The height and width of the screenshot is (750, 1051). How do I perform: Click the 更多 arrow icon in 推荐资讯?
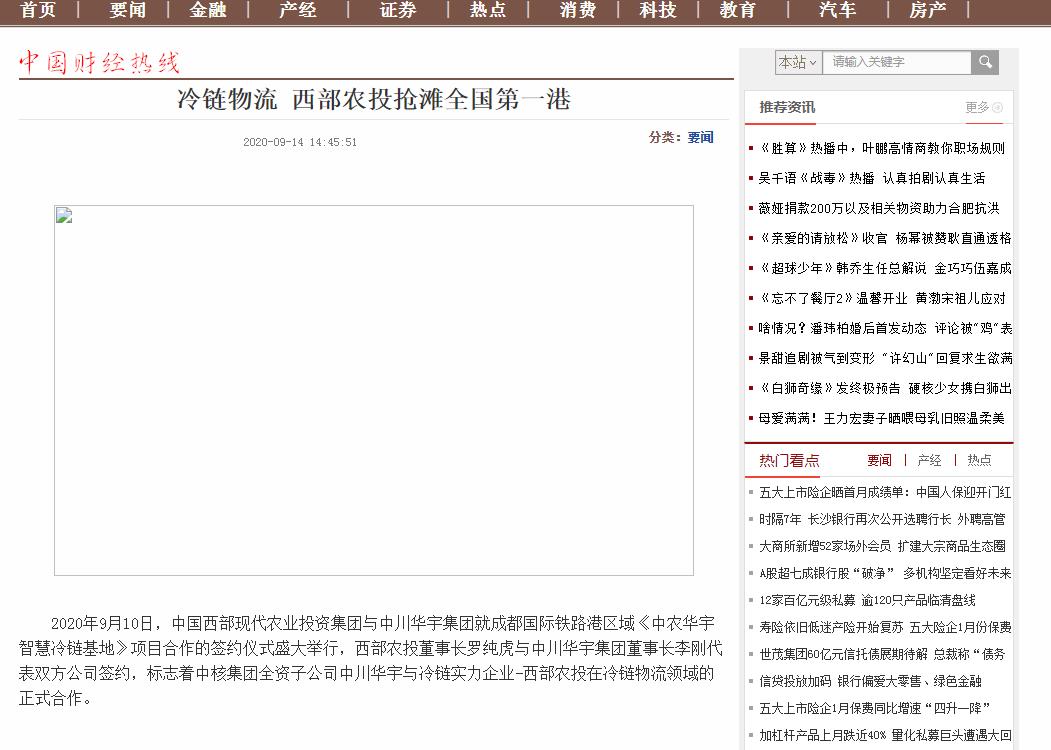997,107
